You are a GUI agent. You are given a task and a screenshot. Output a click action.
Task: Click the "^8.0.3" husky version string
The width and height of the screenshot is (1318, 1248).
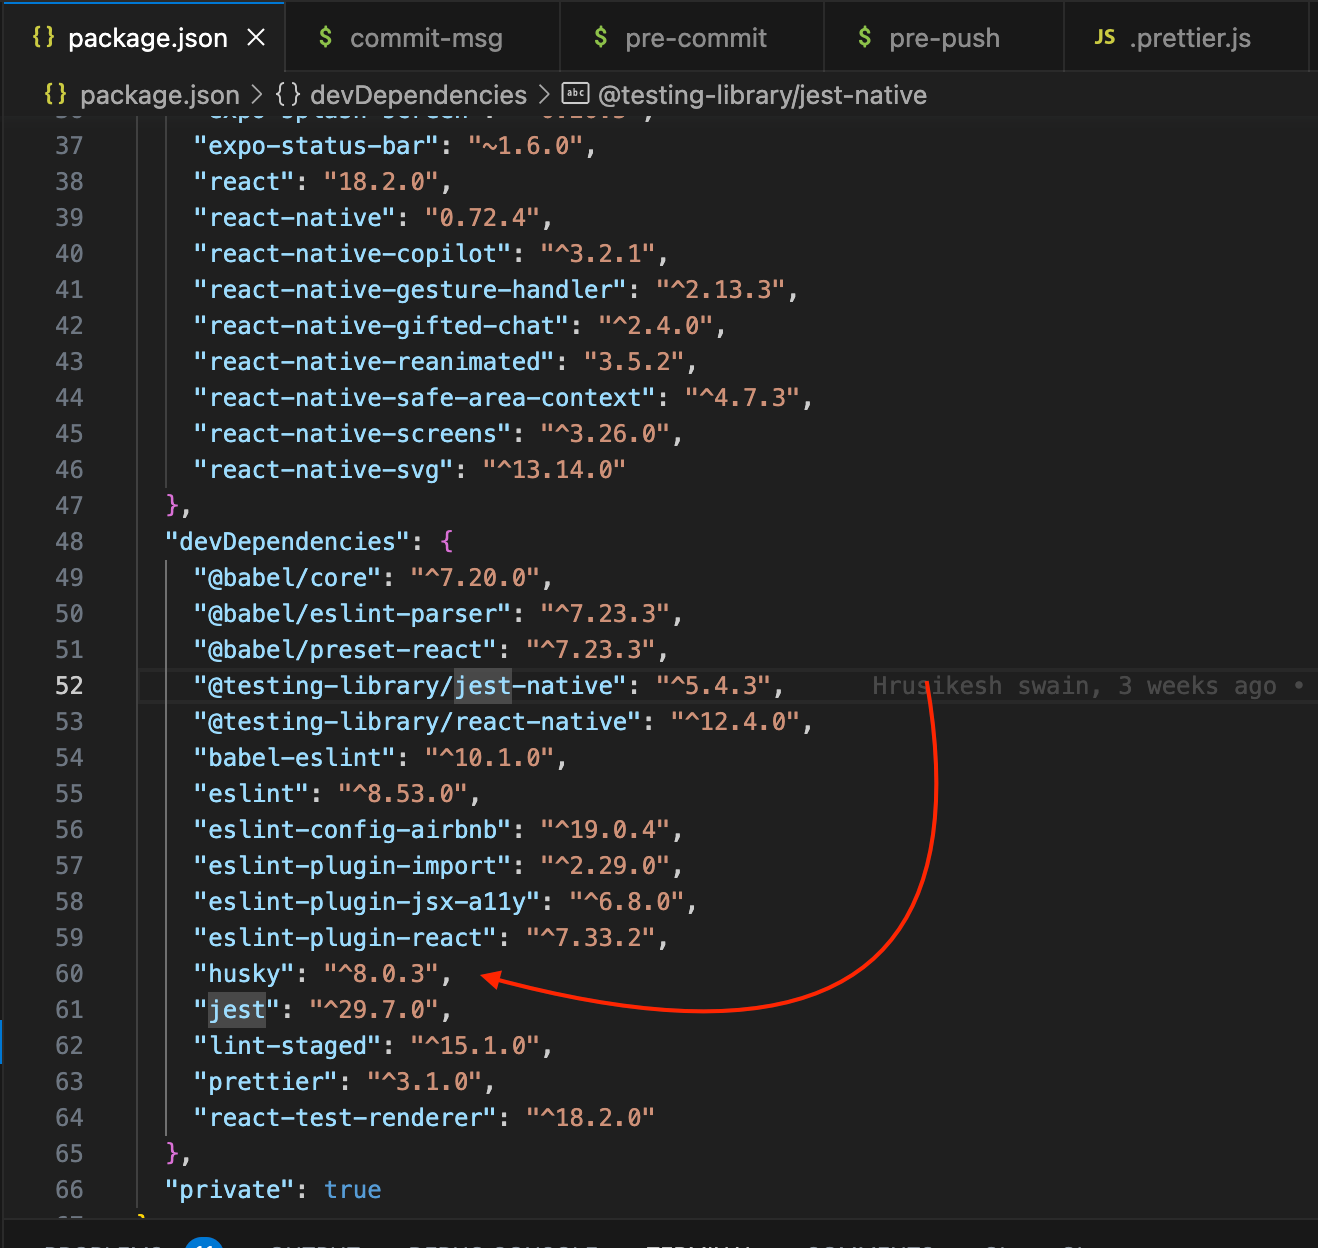[381, 974]
